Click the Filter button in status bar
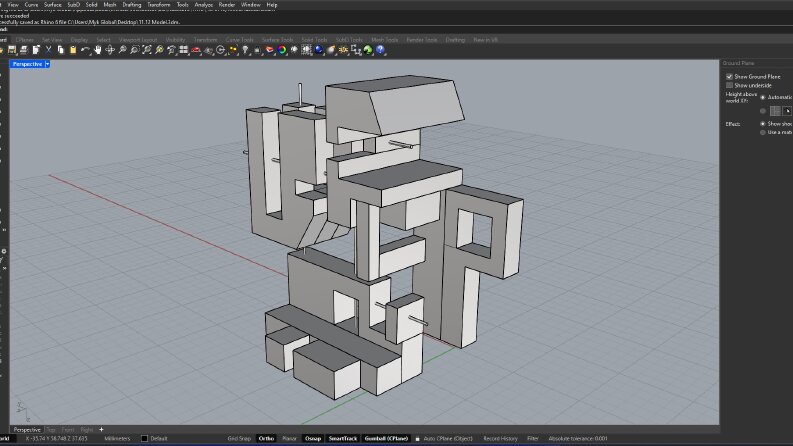The height and width of the screenshot is (446, 793). 533,438
